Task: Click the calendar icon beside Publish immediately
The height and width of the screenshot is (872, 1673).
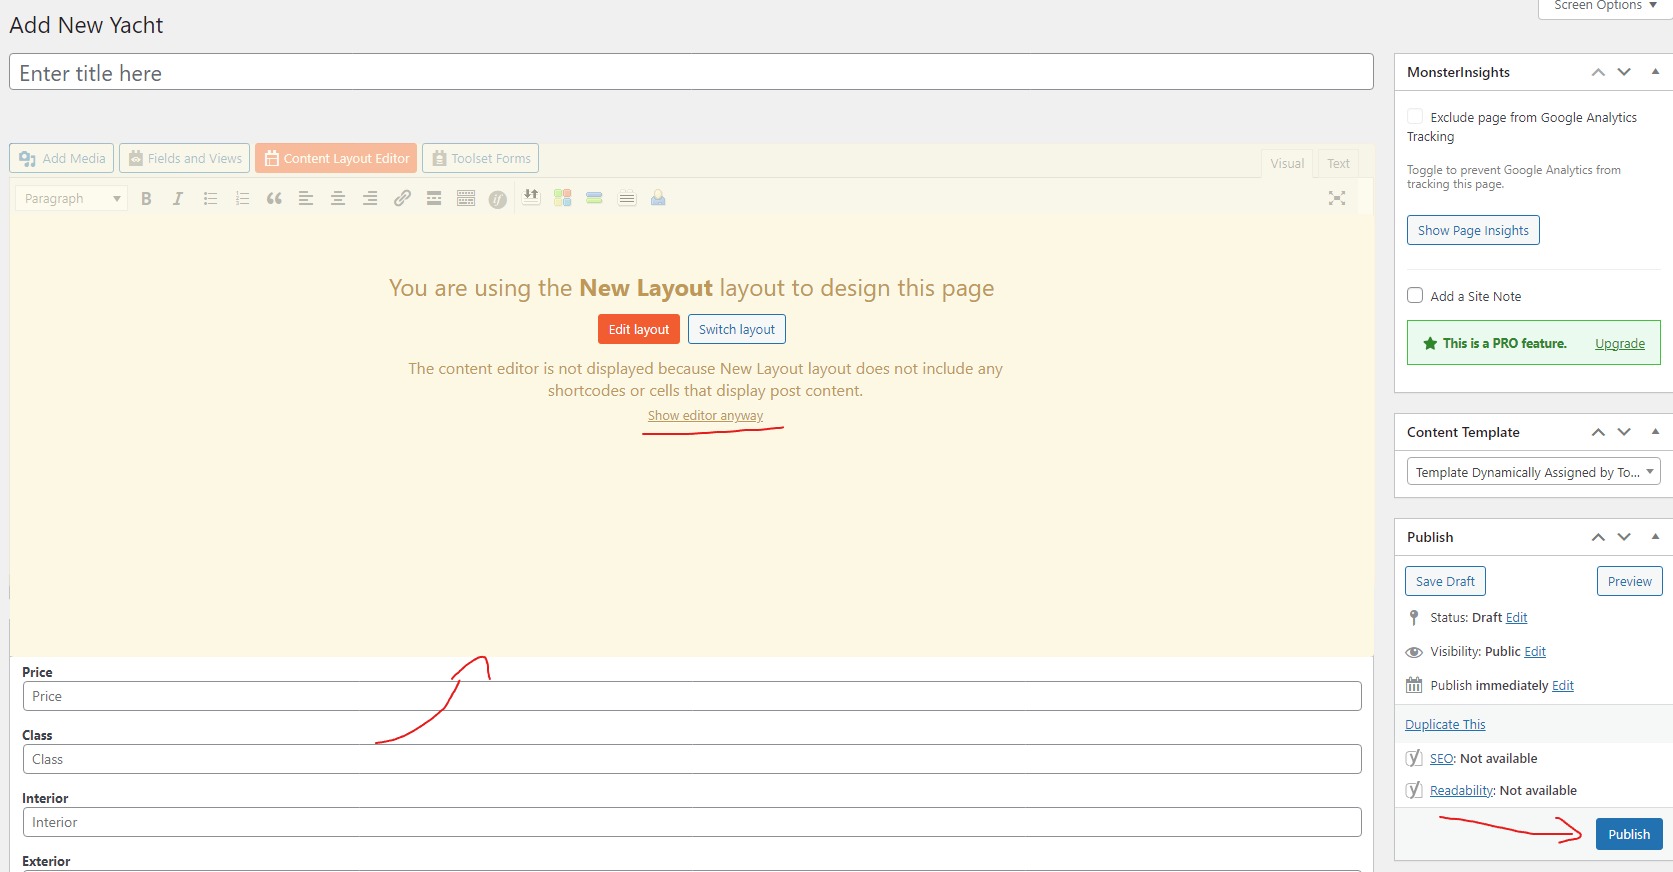Action: pos(1414,685)
